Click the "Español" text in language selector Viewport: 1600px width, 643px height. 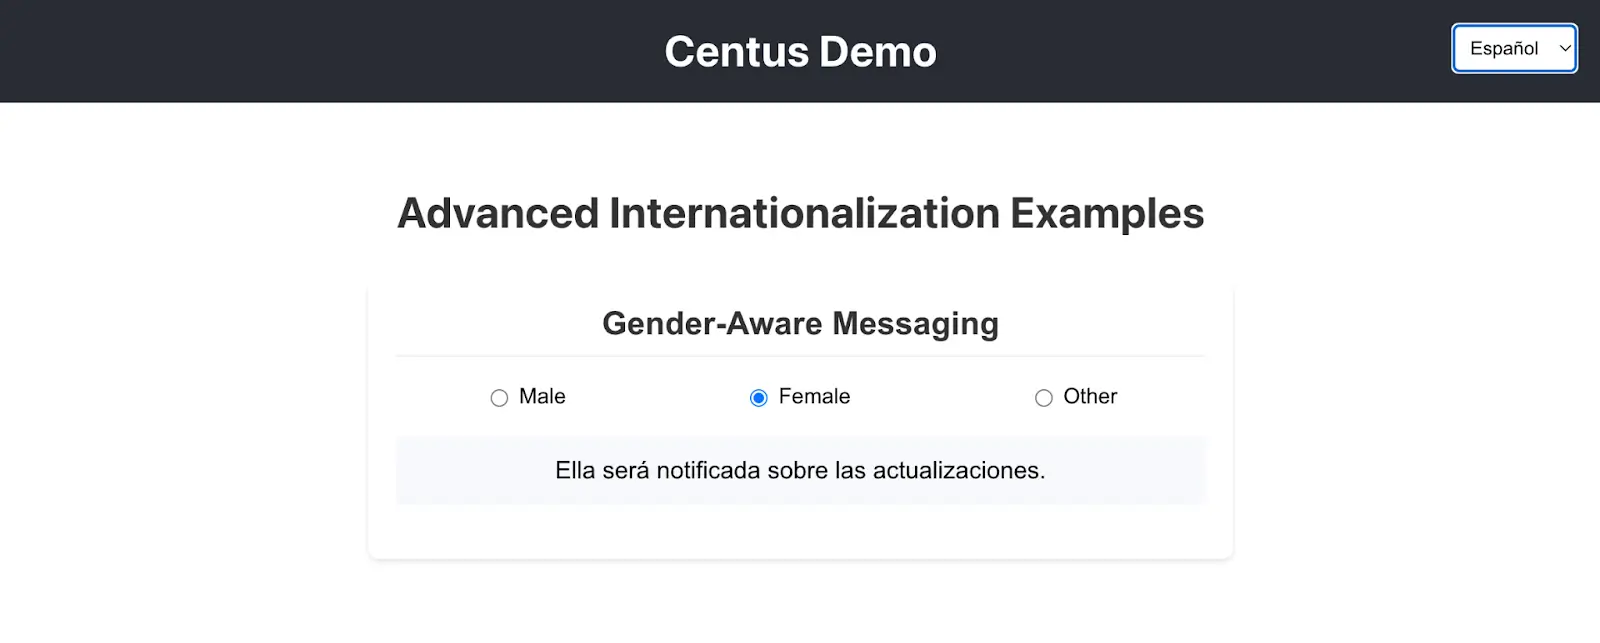(x=1503, y=49)
